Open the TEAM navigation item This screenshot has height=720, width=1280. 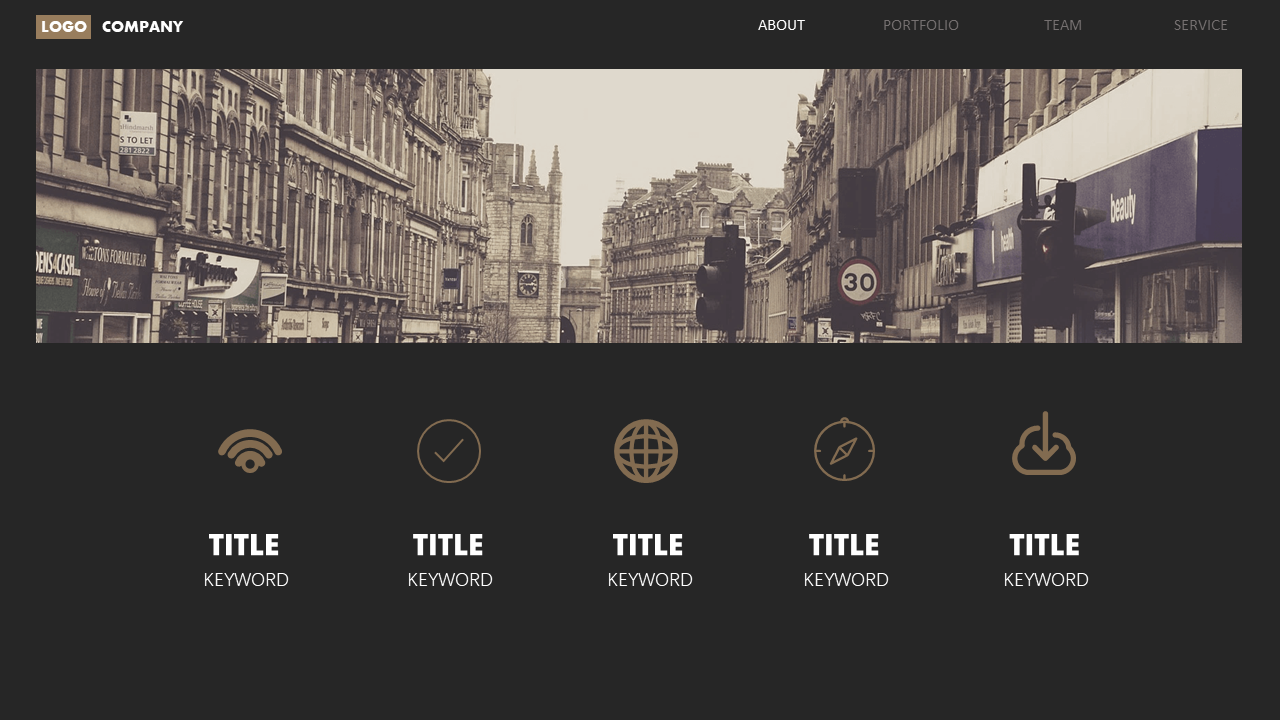point(1062,25)
